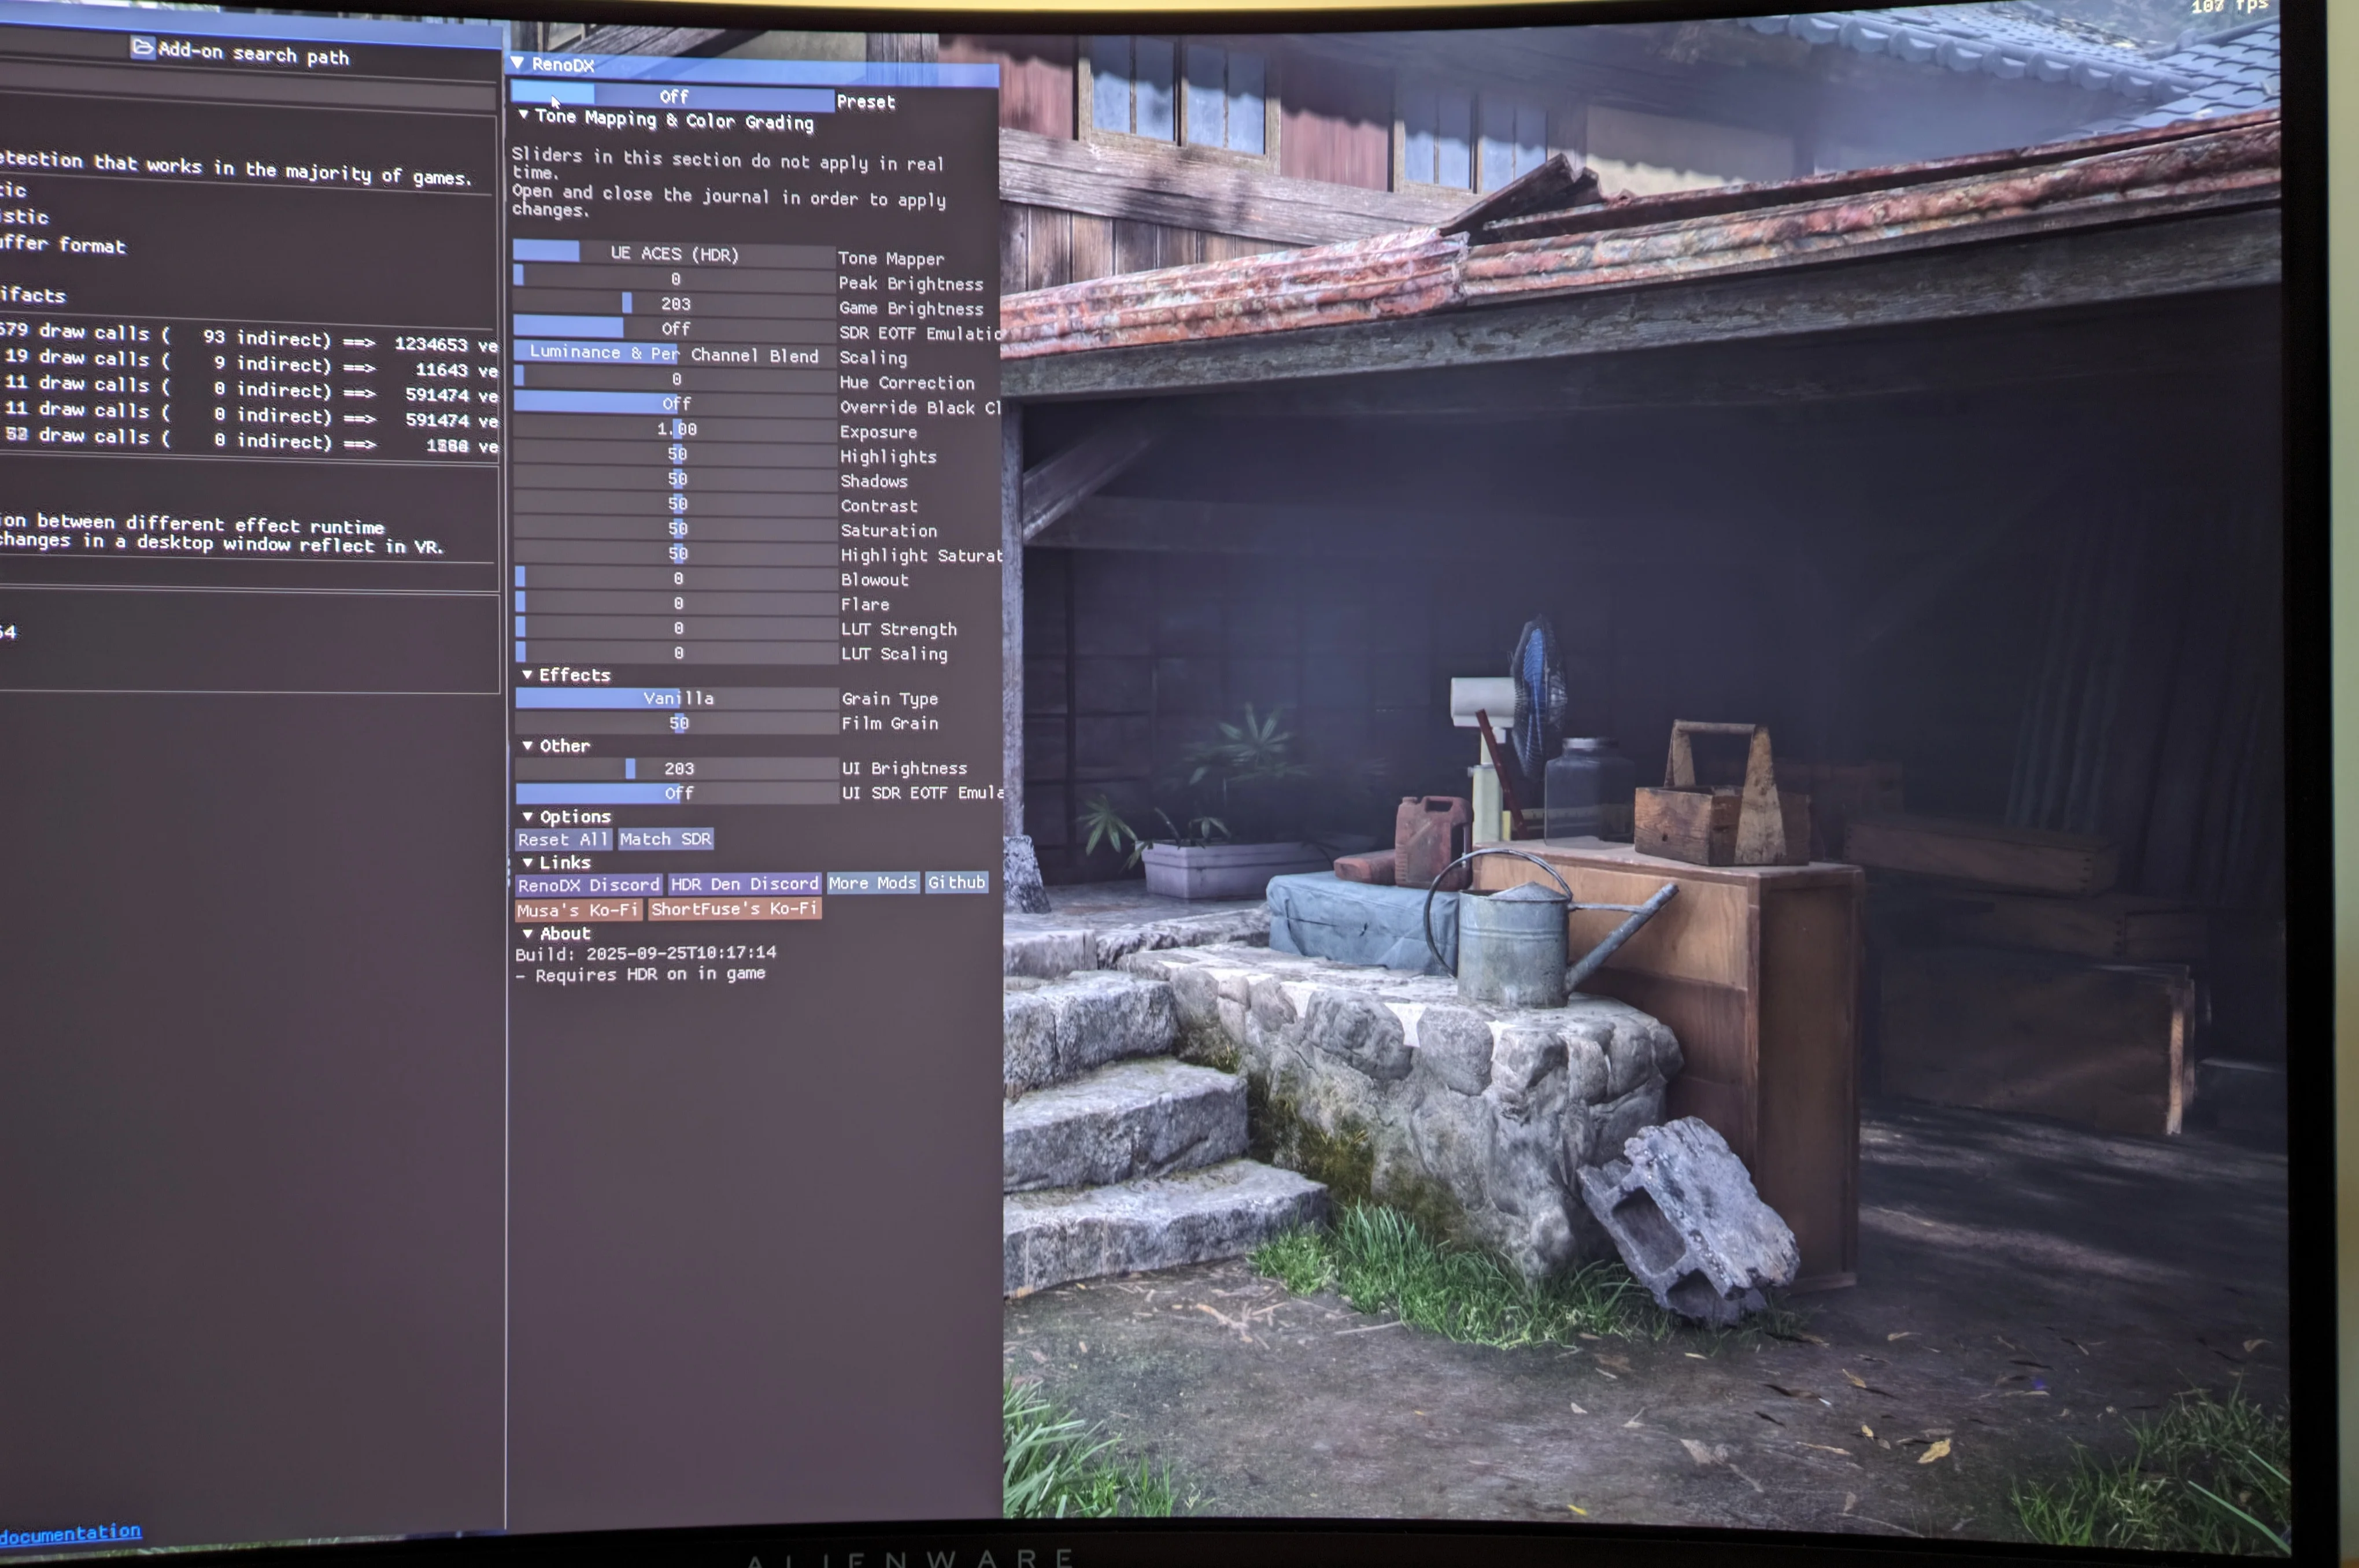The height and width of the screenshot is (1568, 2359).
Task: Open the More Mods link button
Action: (x=873, y=883)
